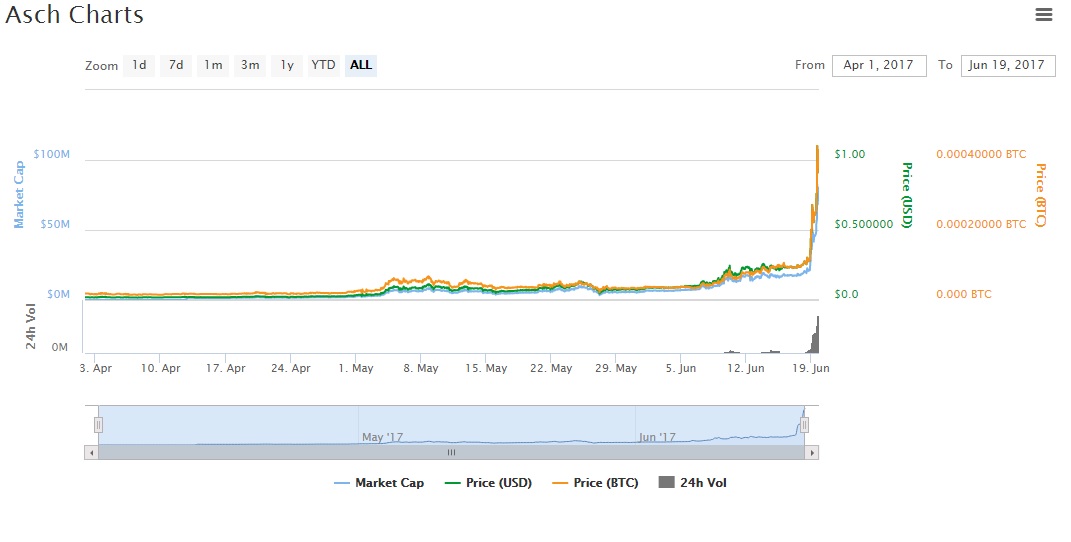
Task: Open the chart context menu hamburger icon
Action: click(x=1044, y=14)
